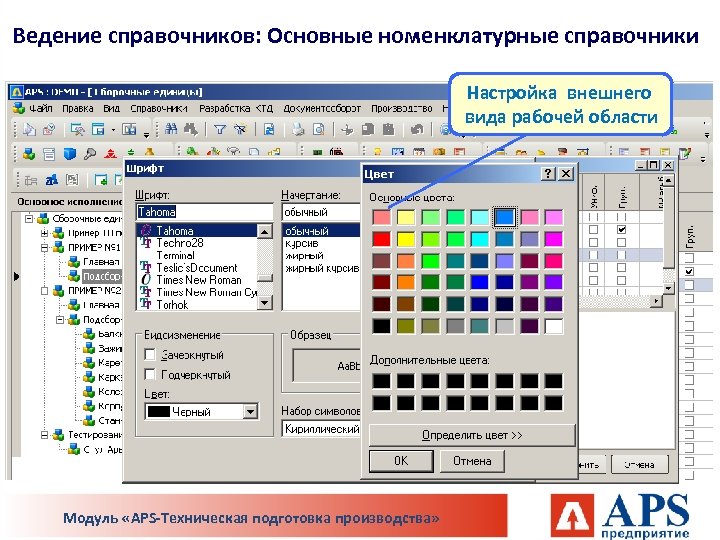Open the Правка menu
Screen dimensions: 720x540
tap(78, 109)
